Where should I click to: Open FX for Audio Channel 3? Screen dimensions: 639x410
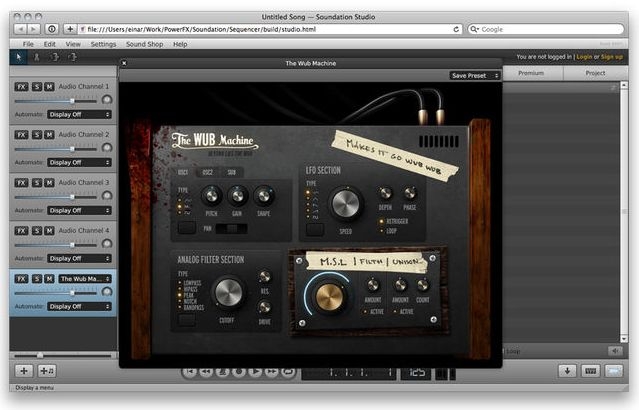click(21, 183)
